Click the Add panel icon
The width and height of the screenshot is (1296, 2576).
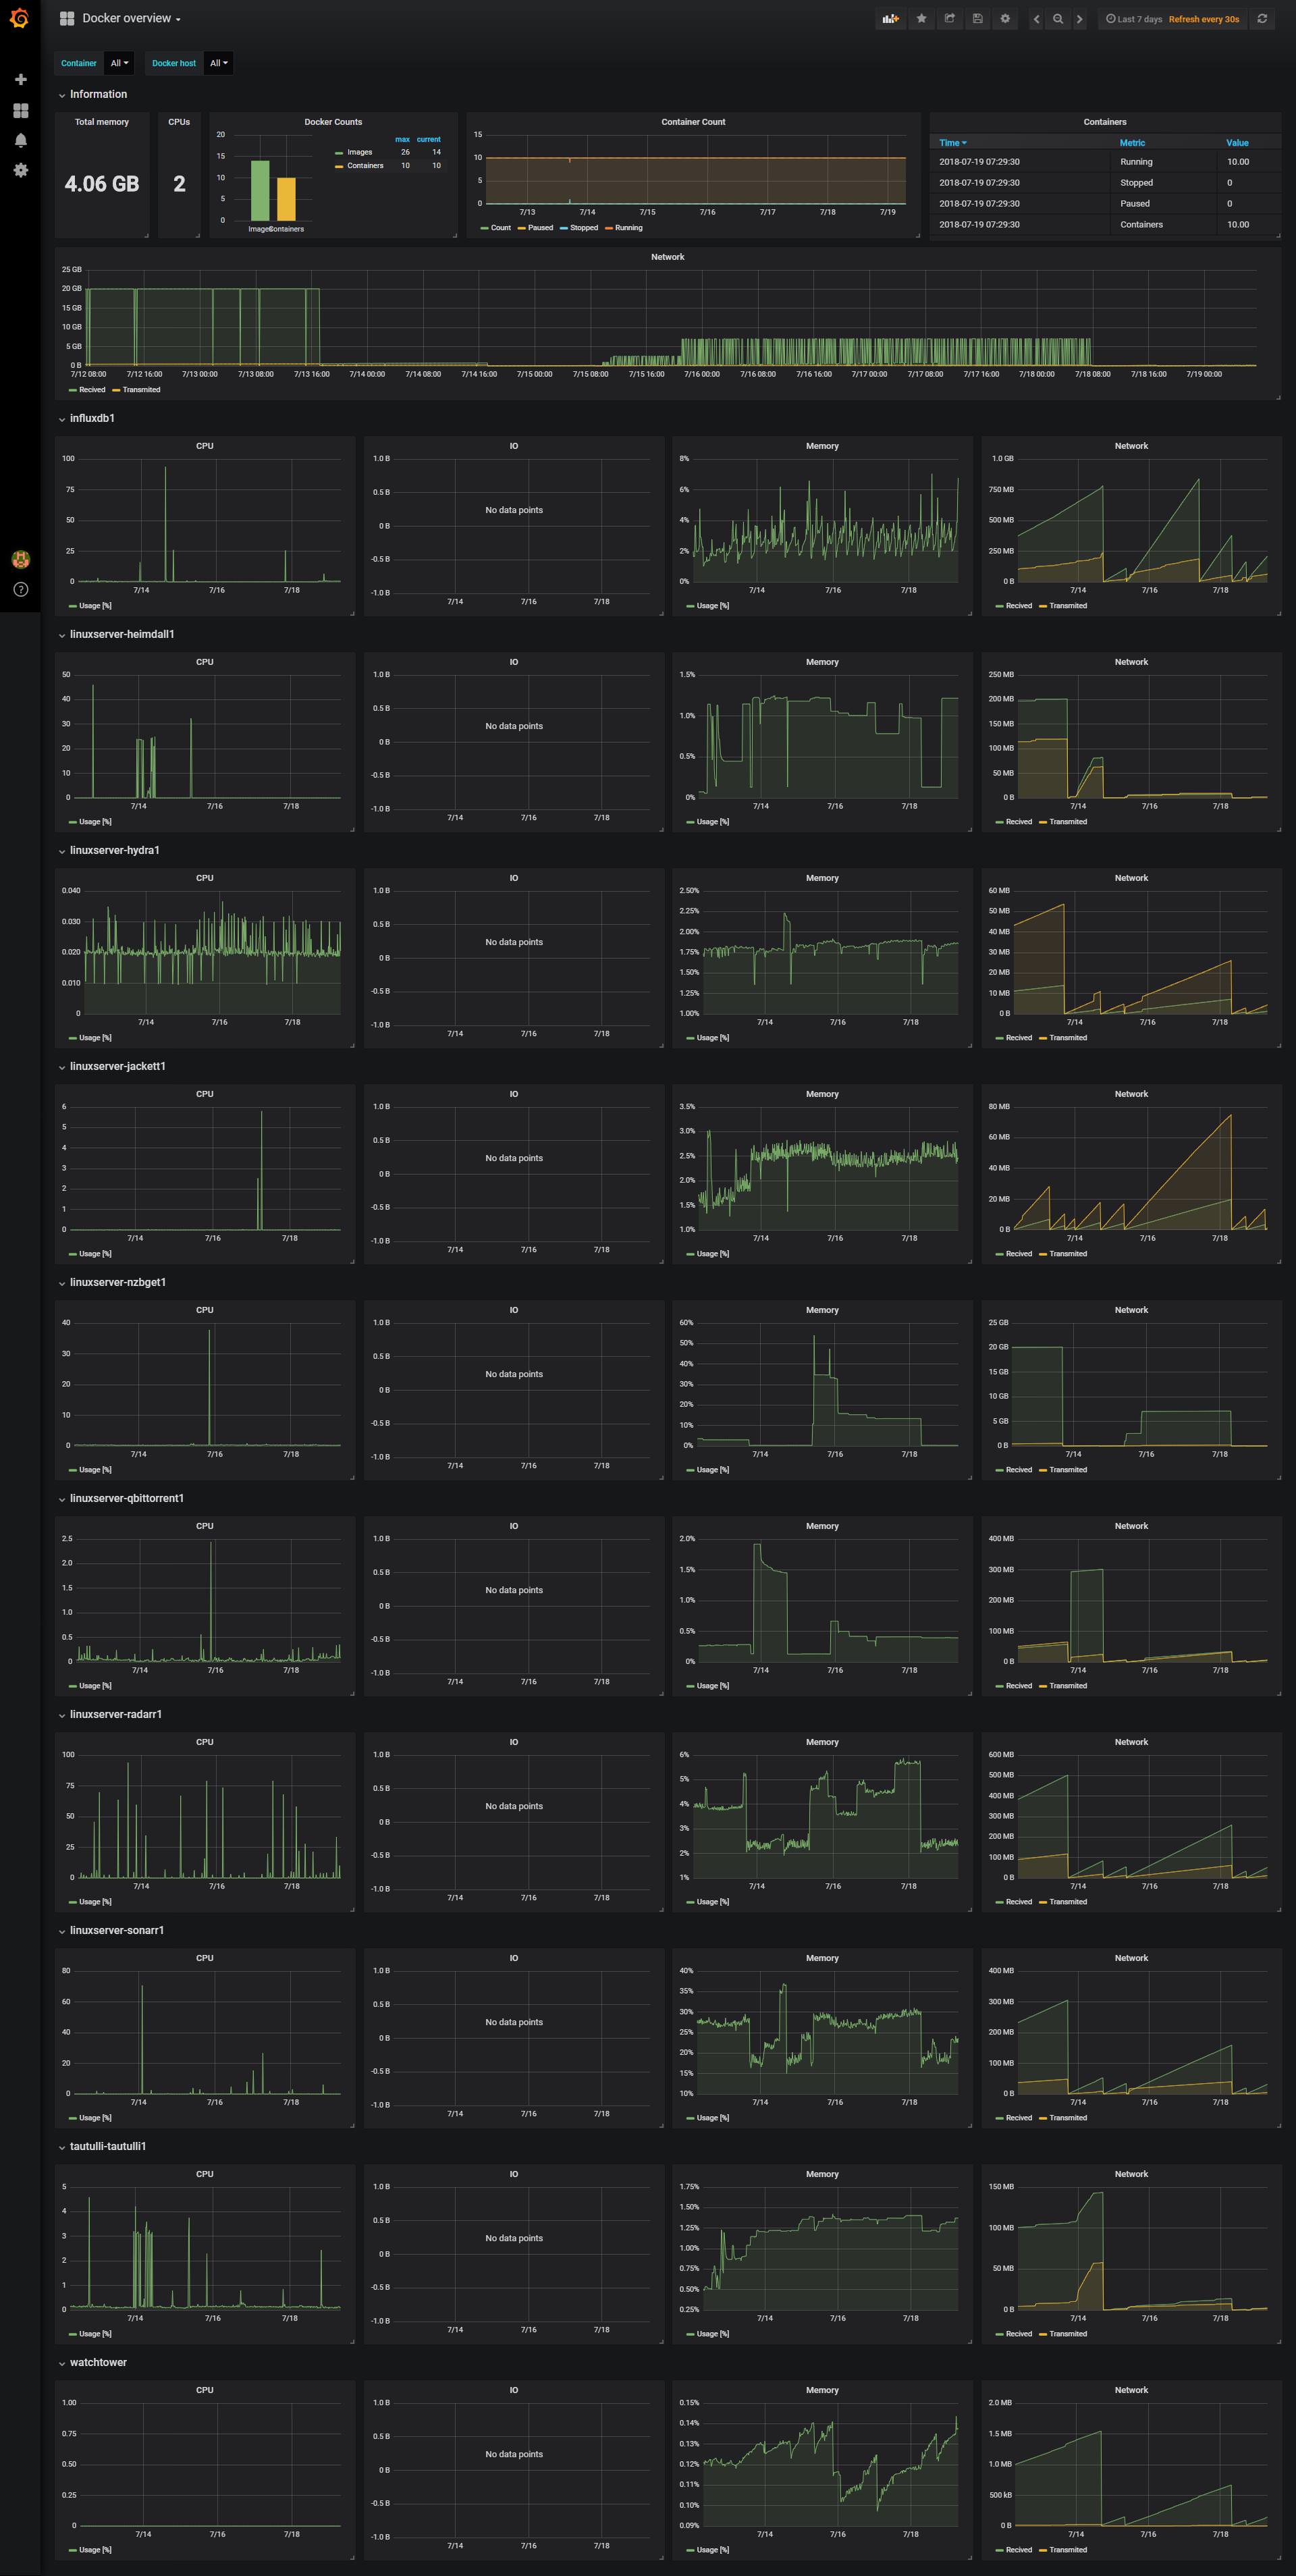click(890, 19)
